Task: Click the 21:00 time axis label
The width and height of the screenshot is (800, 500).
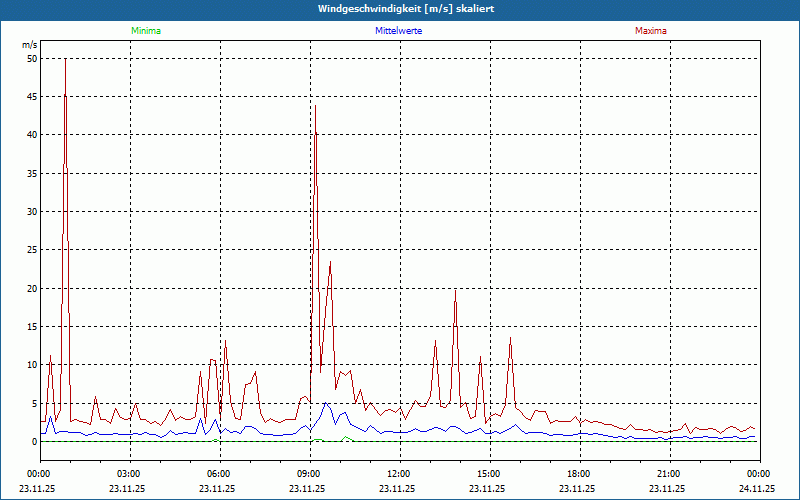Action: click(x=669, y=474)
